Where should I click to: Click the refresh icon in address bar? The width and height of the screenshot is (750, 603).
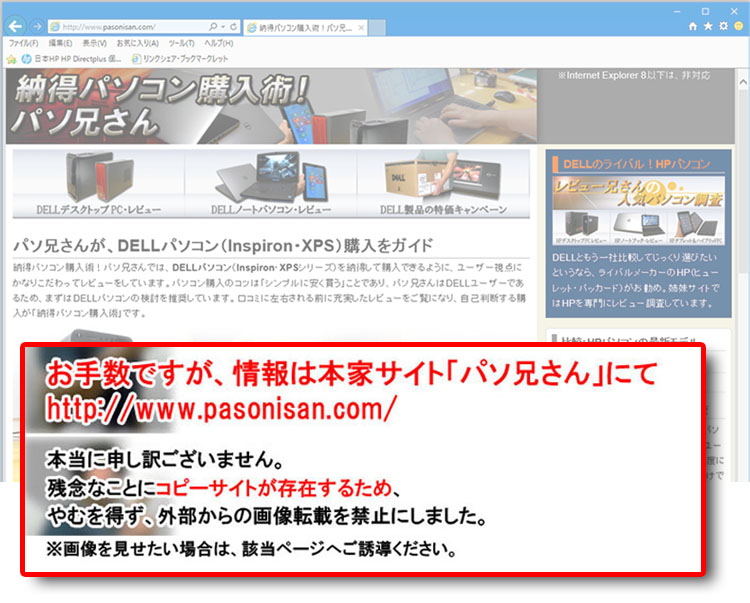click(x=233, y=26)
